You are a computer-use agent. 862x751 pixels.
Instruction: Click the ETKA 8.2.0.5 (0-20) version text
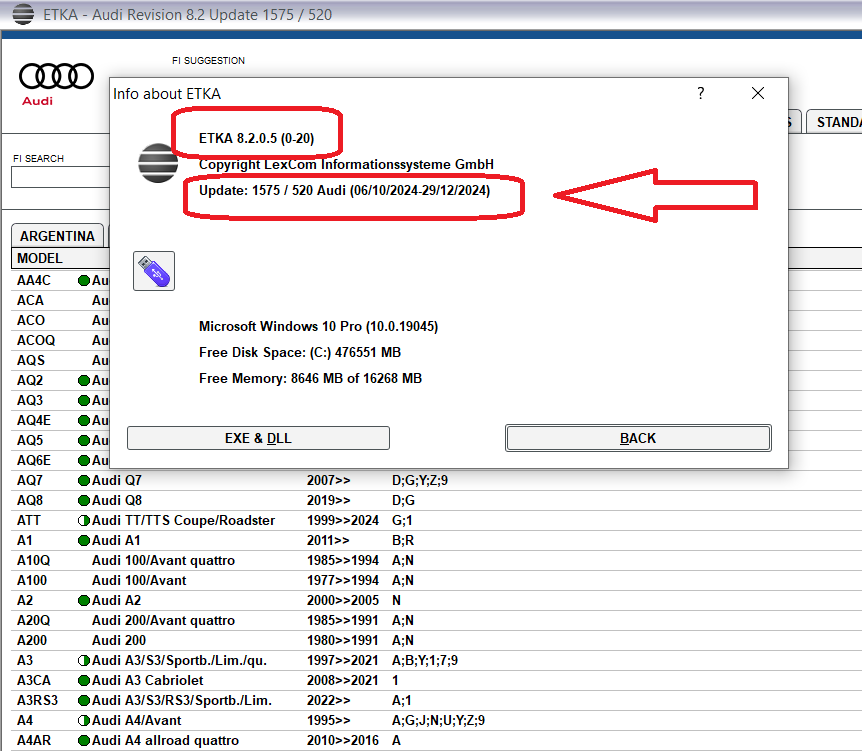click(257, 138)
